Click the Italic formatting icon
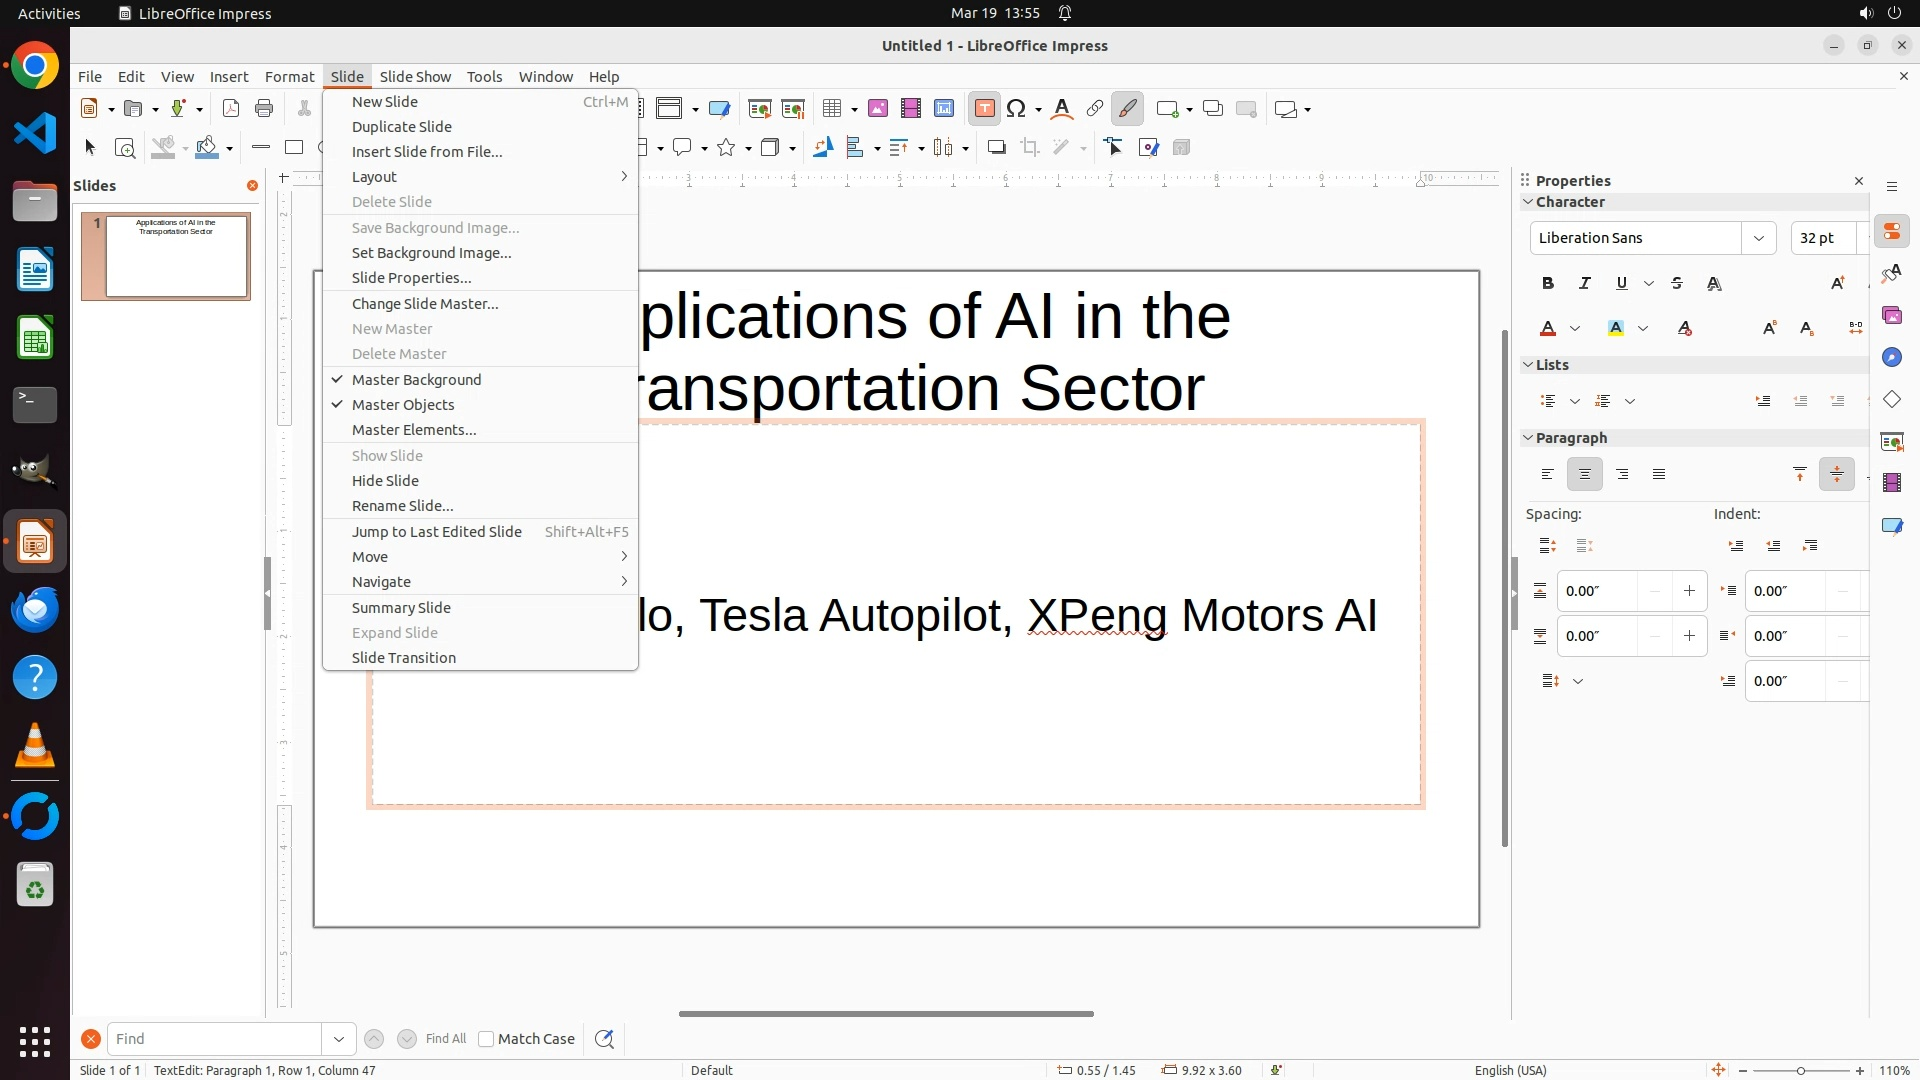This screenshot has width=1920, height=1080. click(x=1585, y=284)
